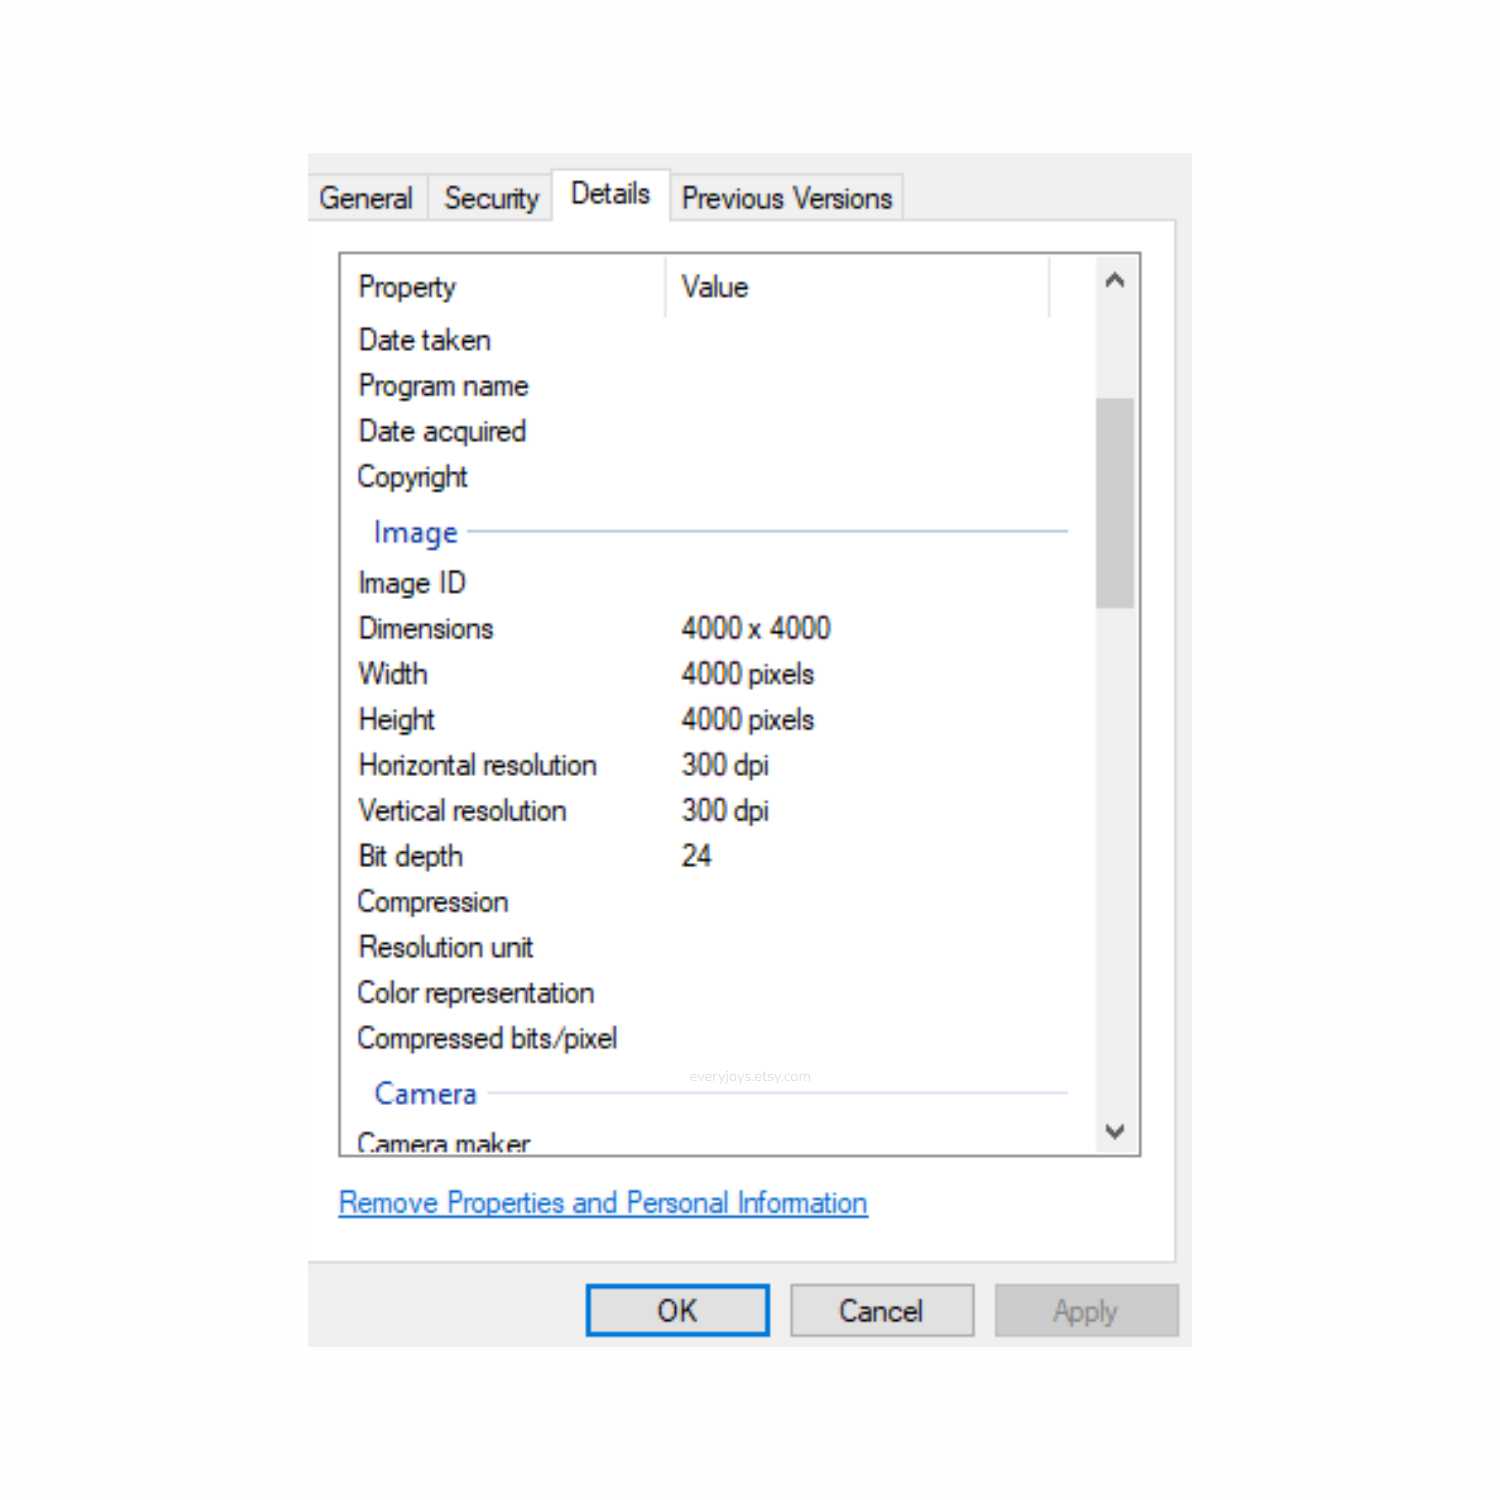This screenshot has width=1500, height=1500.
Task: Click the Value column header
Action: 858,287
